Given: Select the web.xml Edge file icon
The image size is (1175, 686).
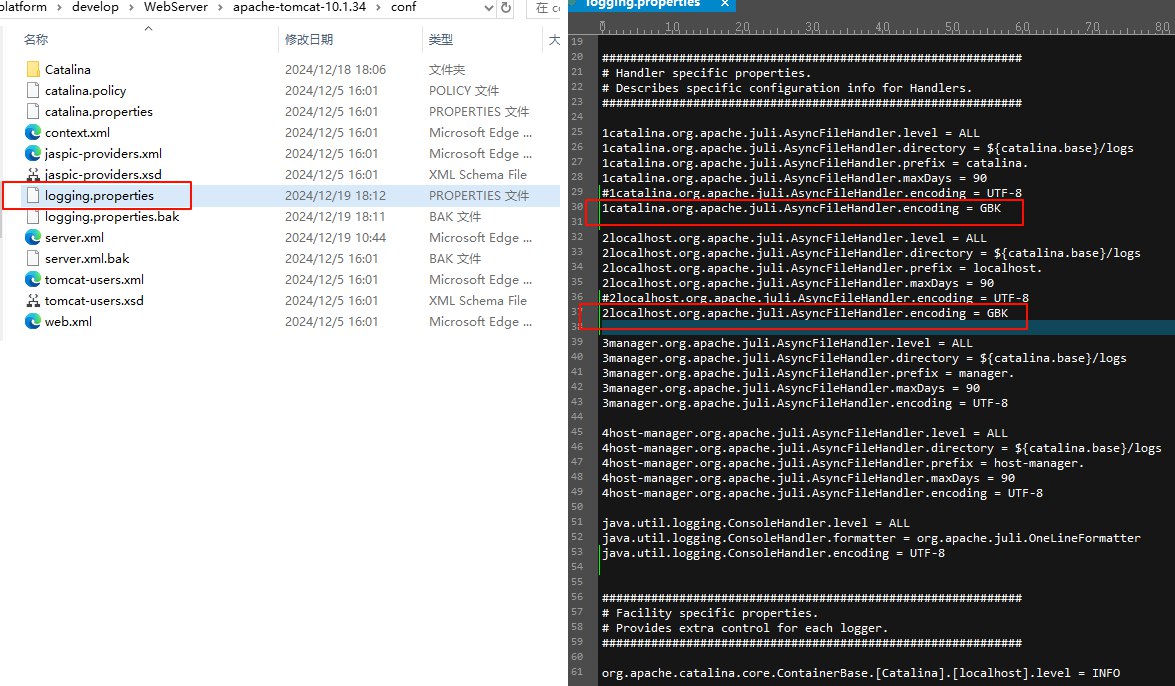Looking at the screenshot, I should 33,322.
